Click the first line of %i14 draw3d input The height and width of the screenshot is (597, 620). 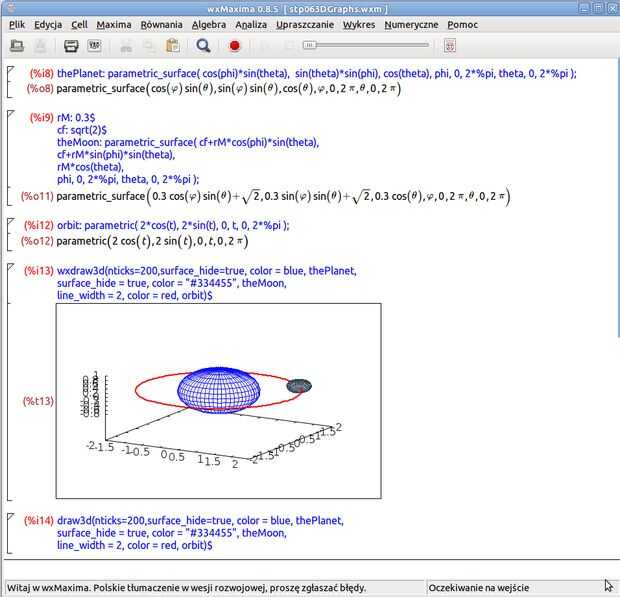click(x=200, y=521)
